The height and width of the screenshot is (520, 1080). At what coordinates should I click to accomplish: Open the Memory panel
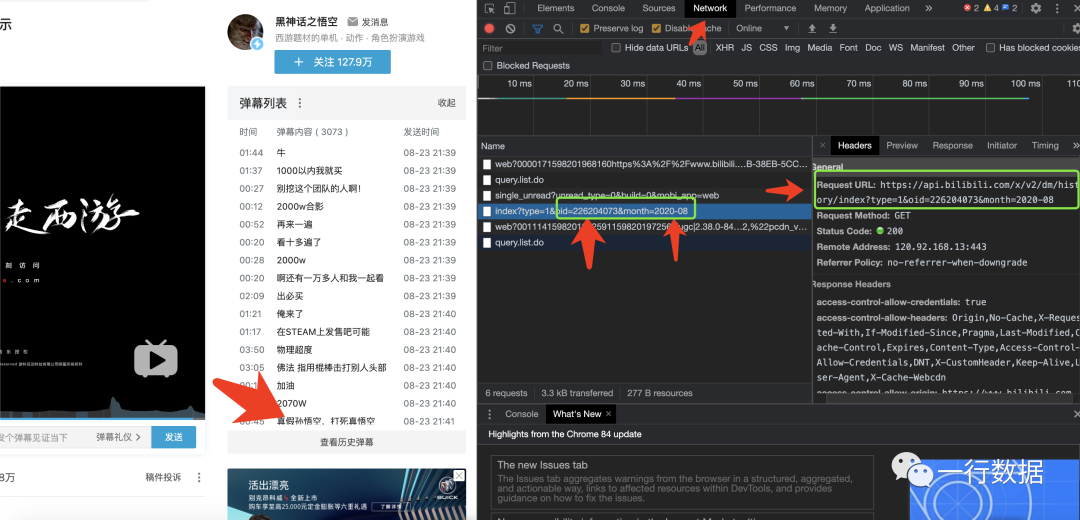pyautogui.click(x=830, y=8)
